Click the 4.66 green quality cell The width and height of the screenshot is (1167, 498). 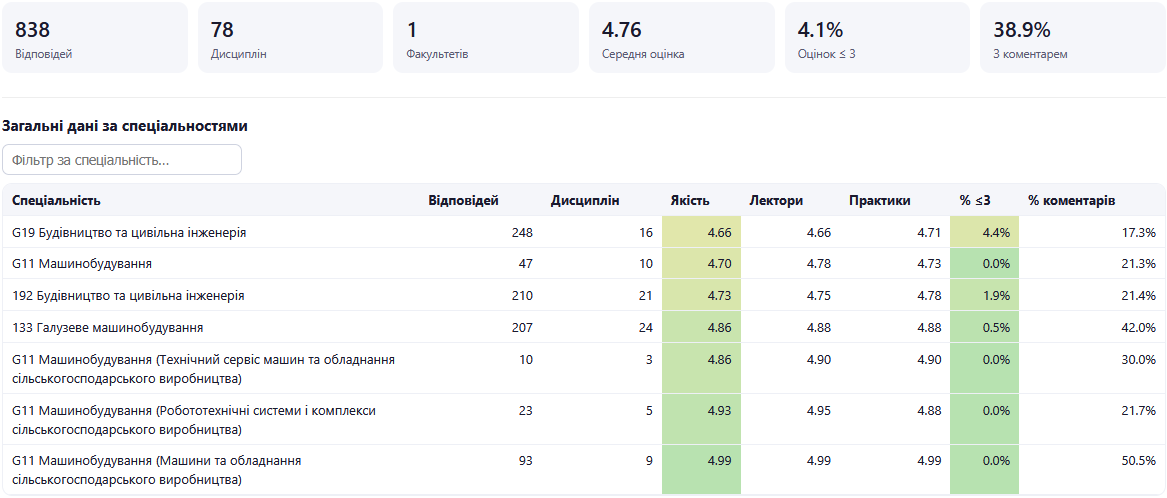[x=701, y=233]
